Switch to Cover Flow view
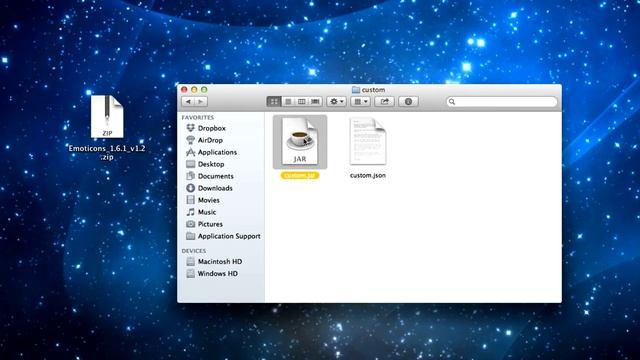Viewport: 640px width, 360px height. [315, 101]
